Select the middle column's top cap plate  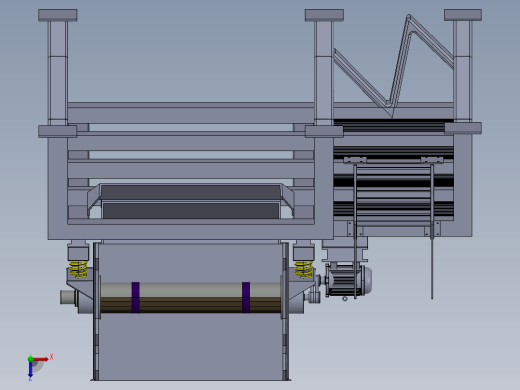324,15
